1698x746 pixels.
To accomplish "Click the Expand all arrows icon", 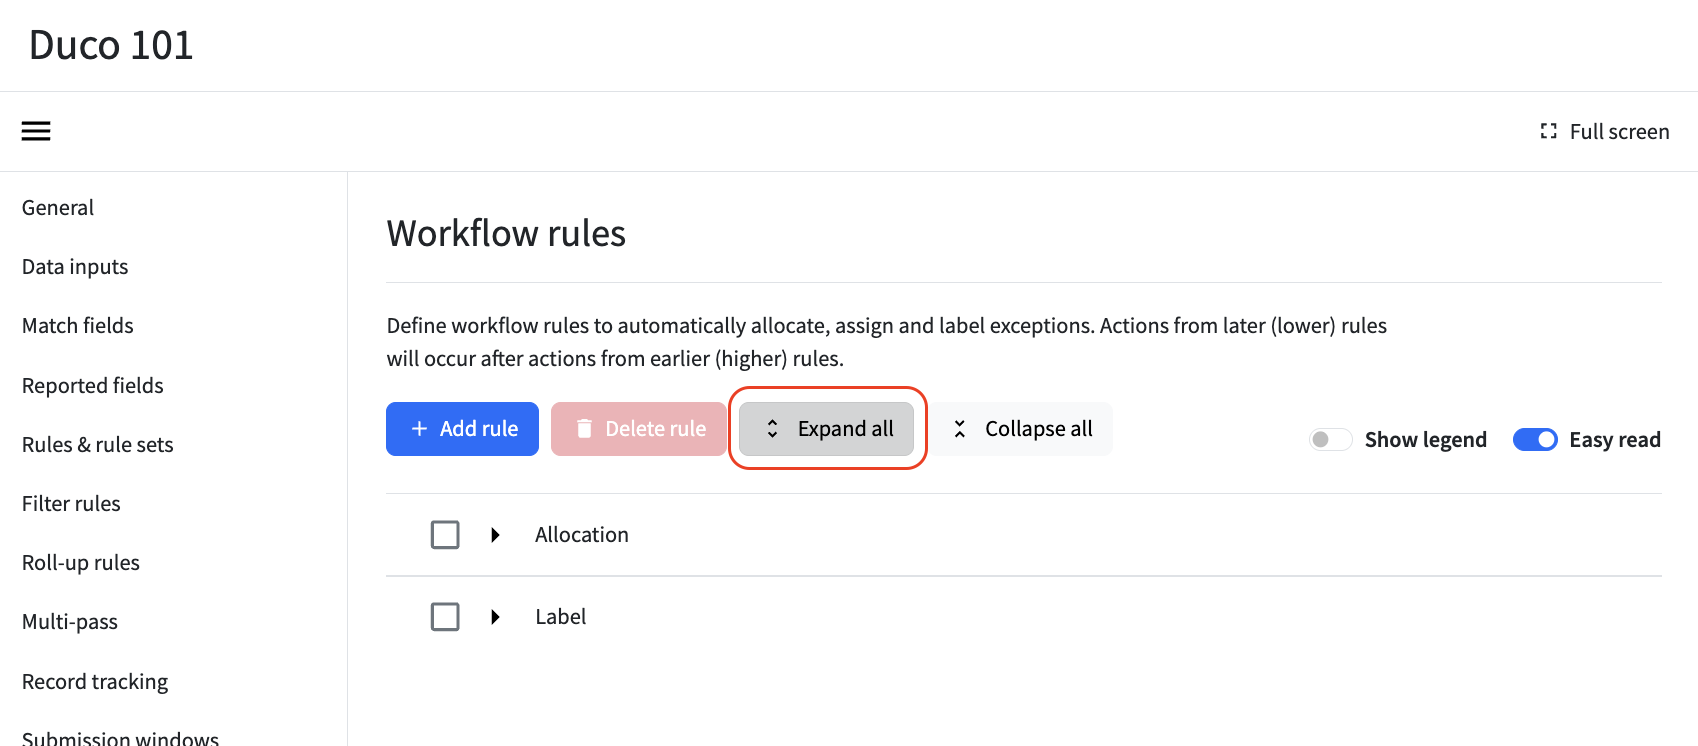I will tap(772, 428).
